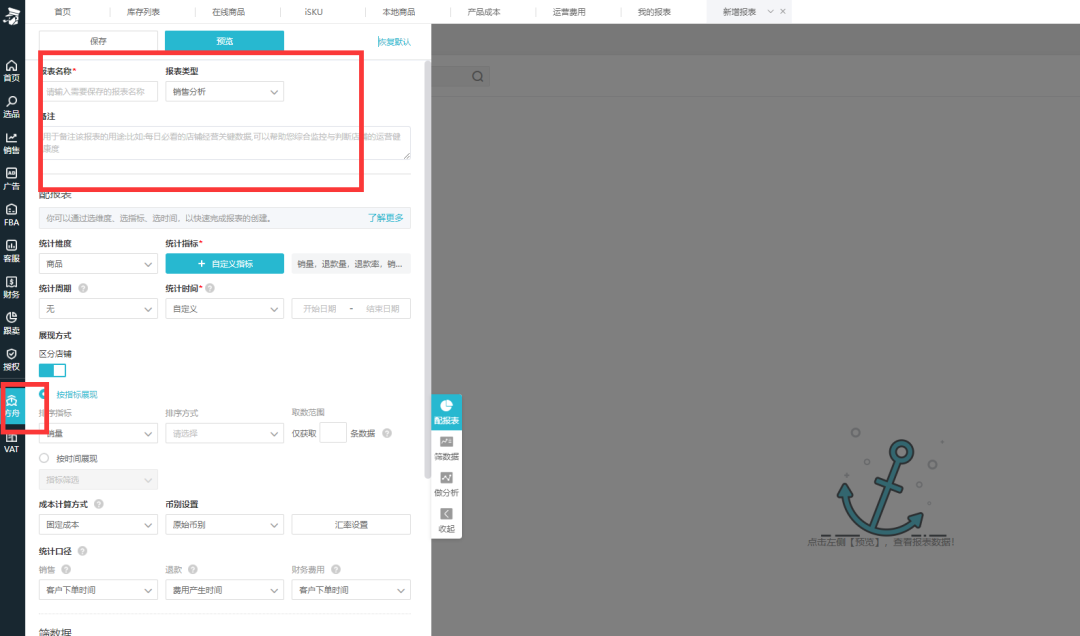Viewport: 1080px width, 636px height.
Task: Click the 汇率设置 button
Action: click(351, 524)
